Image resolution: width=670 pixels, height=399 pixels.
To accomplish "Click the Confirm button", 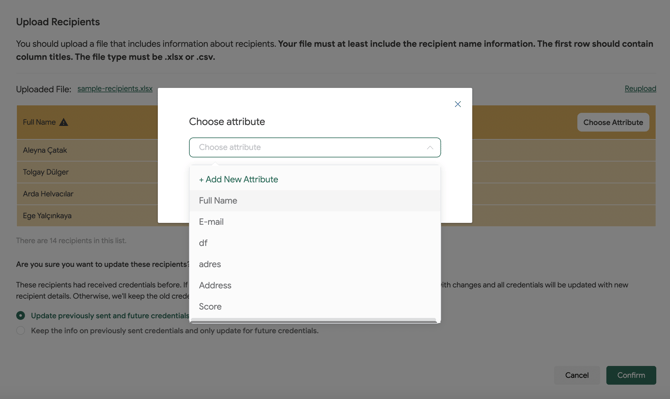I will (631, 375).
